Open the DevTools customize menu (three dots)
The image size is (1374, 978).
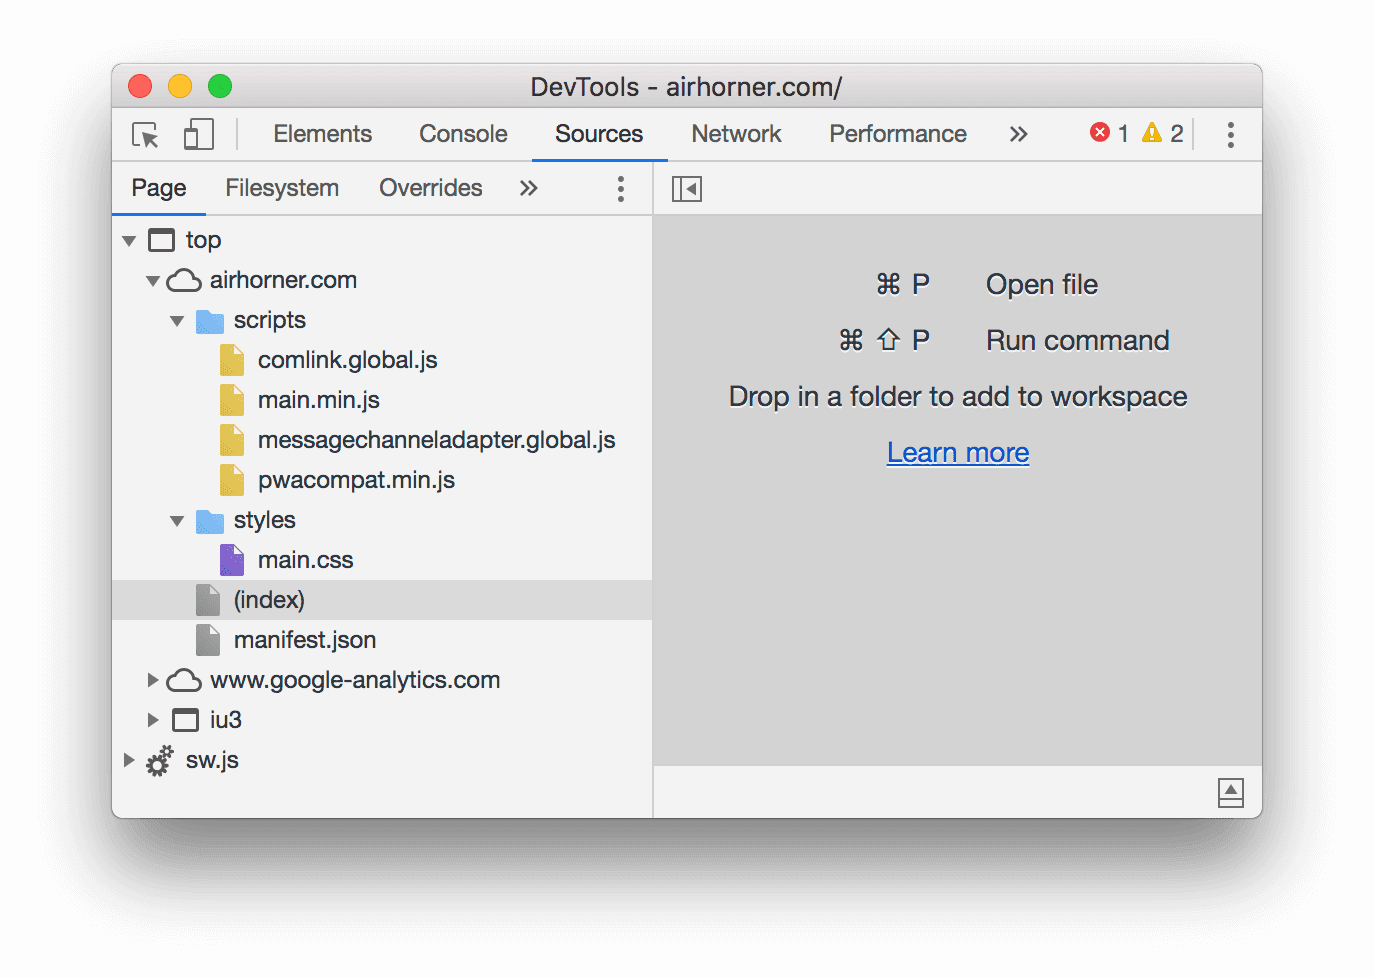[x=1230, y=134]
